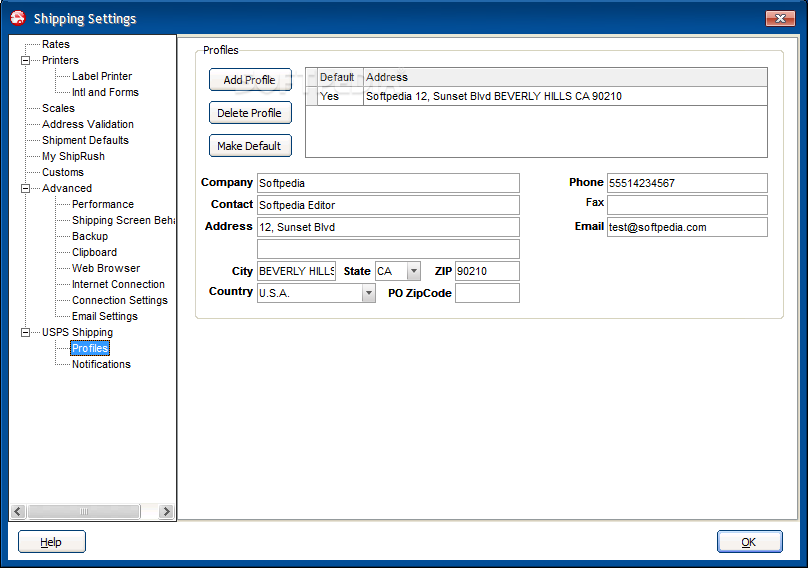
Task: Click the Yes cell in Default column
Action: [x=340, y=96]
